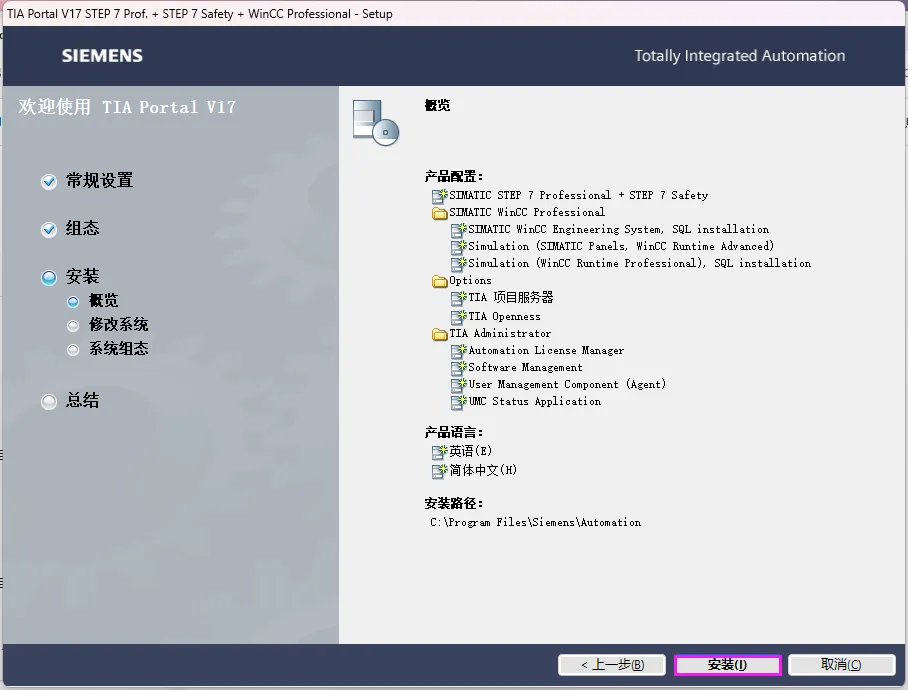Click the 安装 step label
This screenshot has width=908, height=690.
82,276
